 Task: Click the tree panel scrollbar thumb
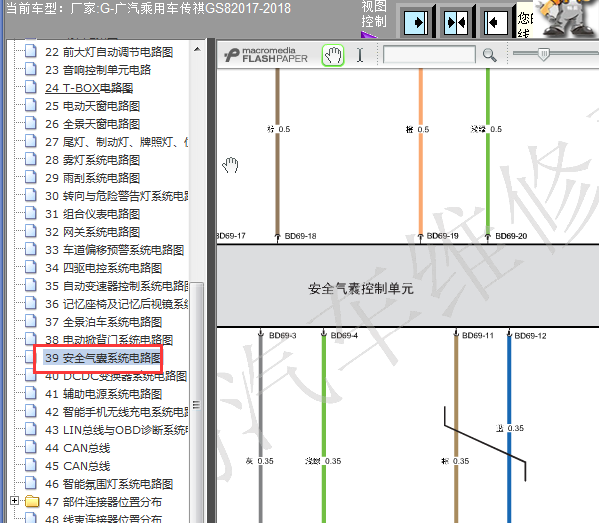[x=196, y=404]
